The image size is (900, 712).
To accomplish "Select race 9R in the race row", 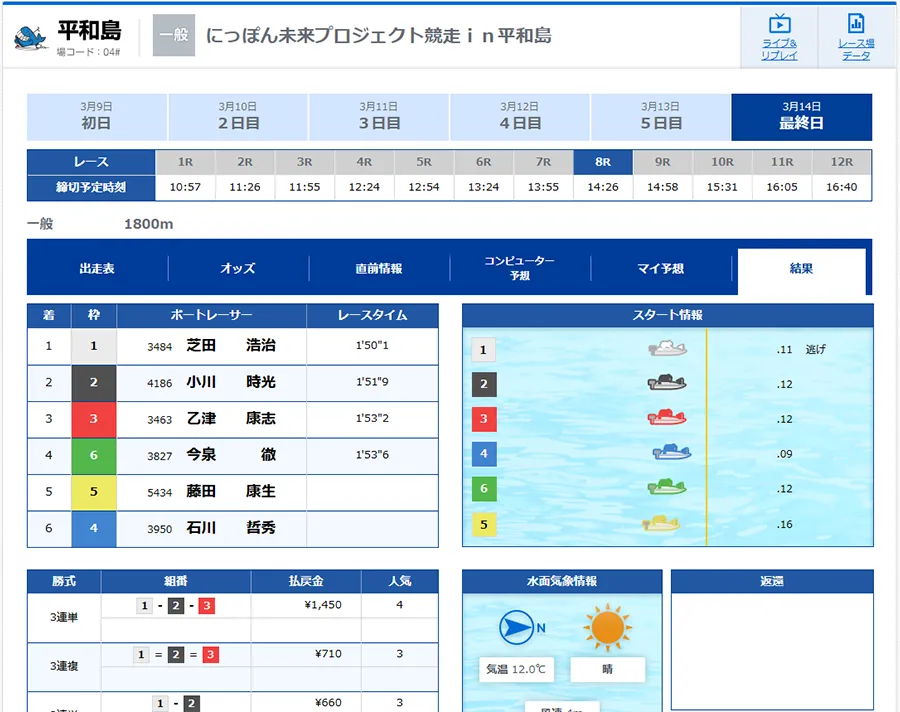I will coord(662,162).
